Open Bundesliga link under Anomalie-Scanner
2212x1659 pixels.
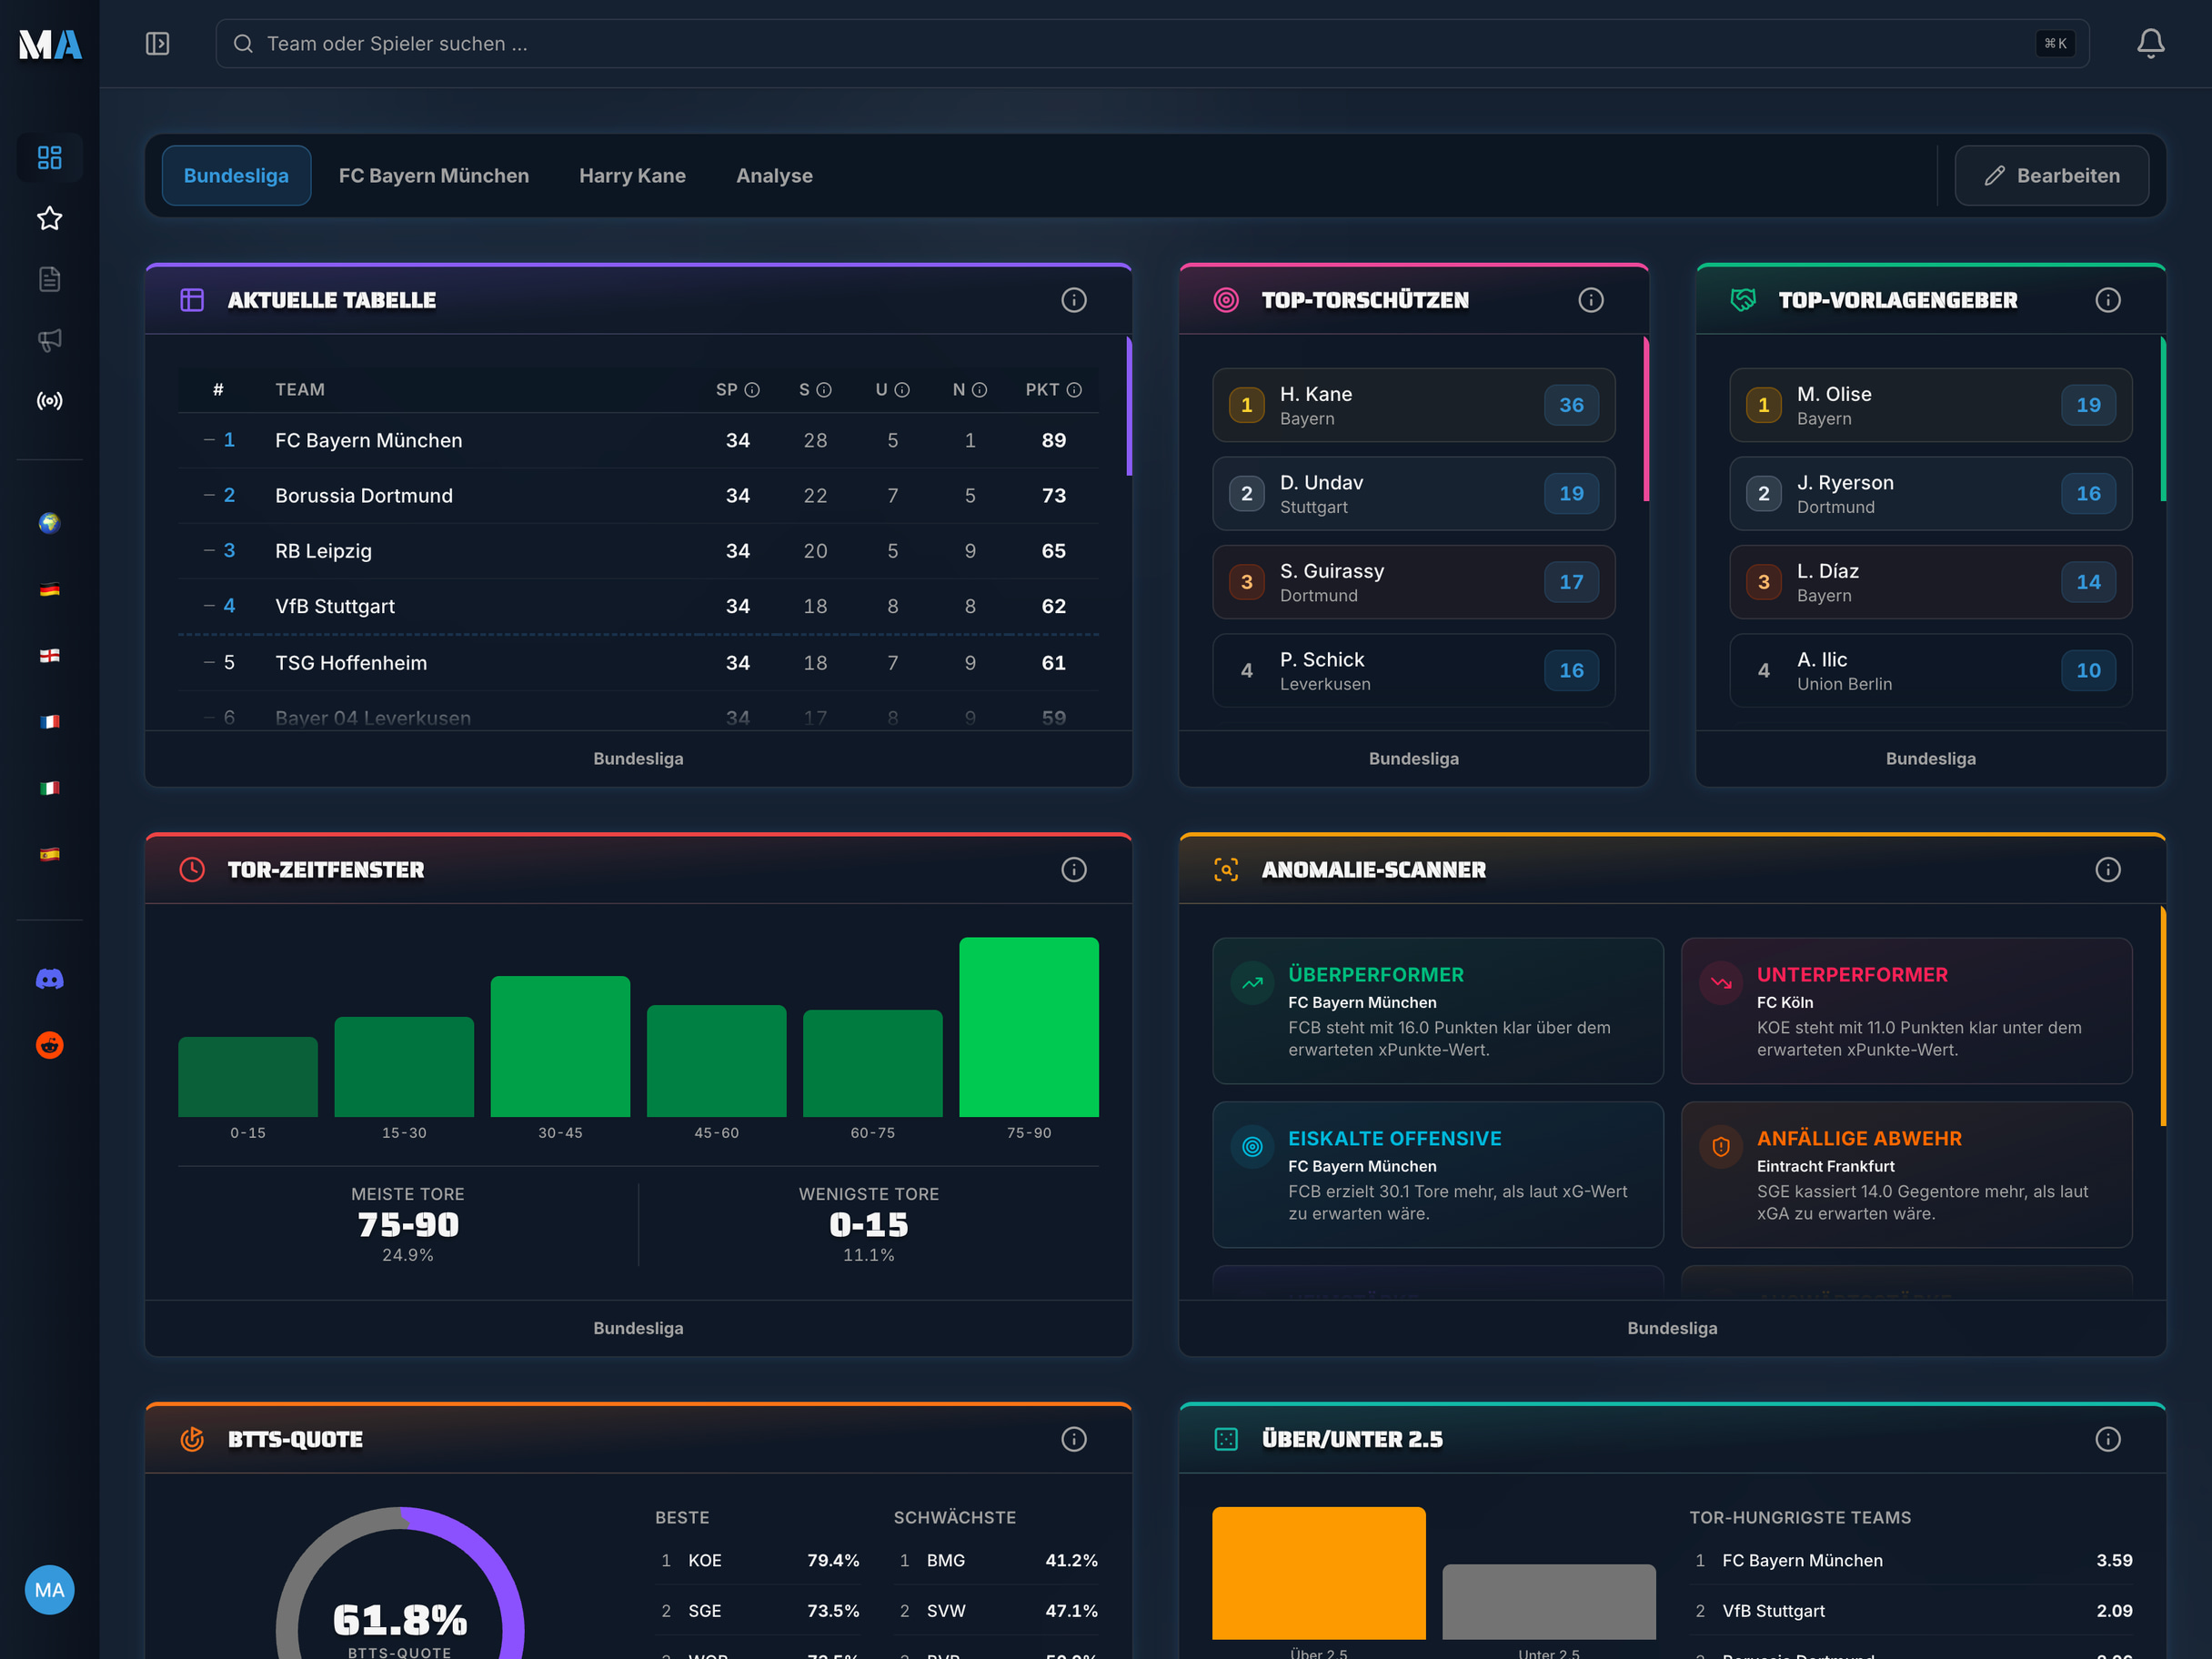click(x=1672, y=1328)
